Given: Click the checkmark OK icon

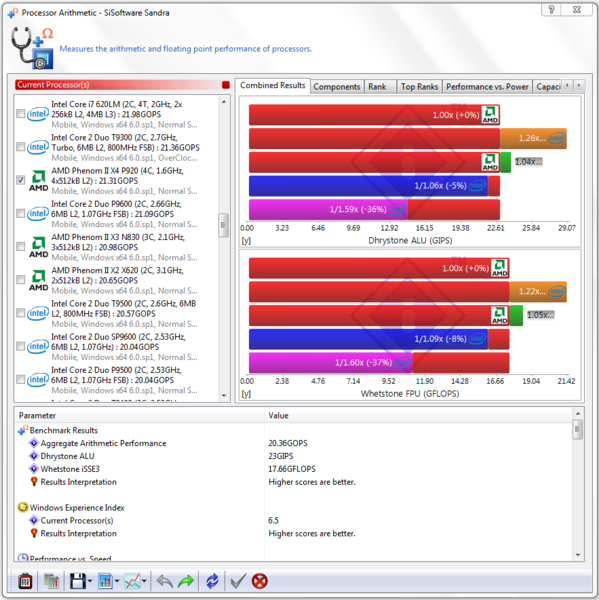Looking at the screenshot, I should [x=238, y=581].
